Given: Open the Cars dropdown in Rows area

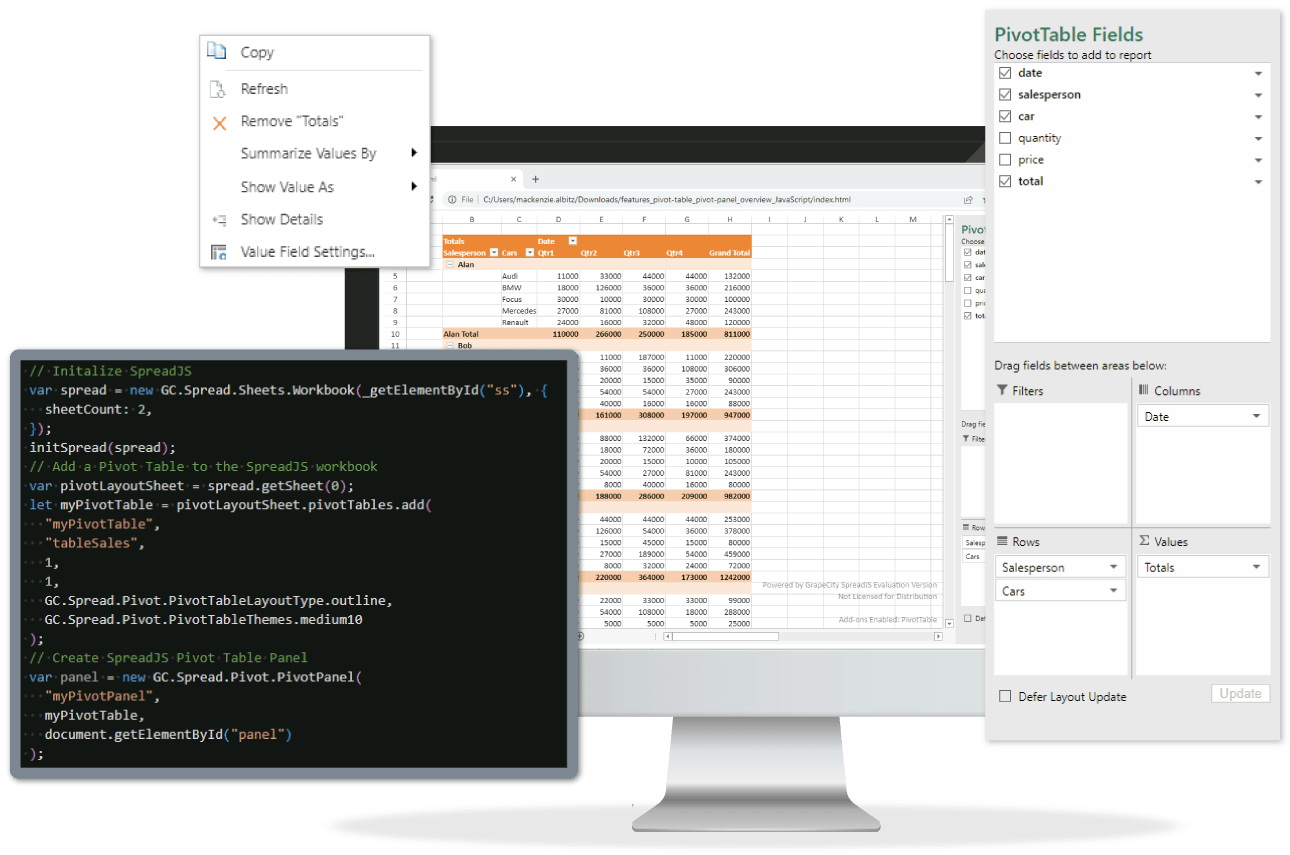Looking at the screenshot, I should (1113, 591).
